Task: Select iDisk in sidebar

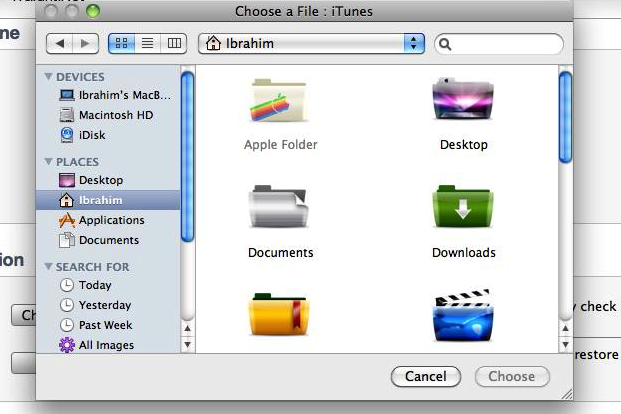Action: coord(108,135)
